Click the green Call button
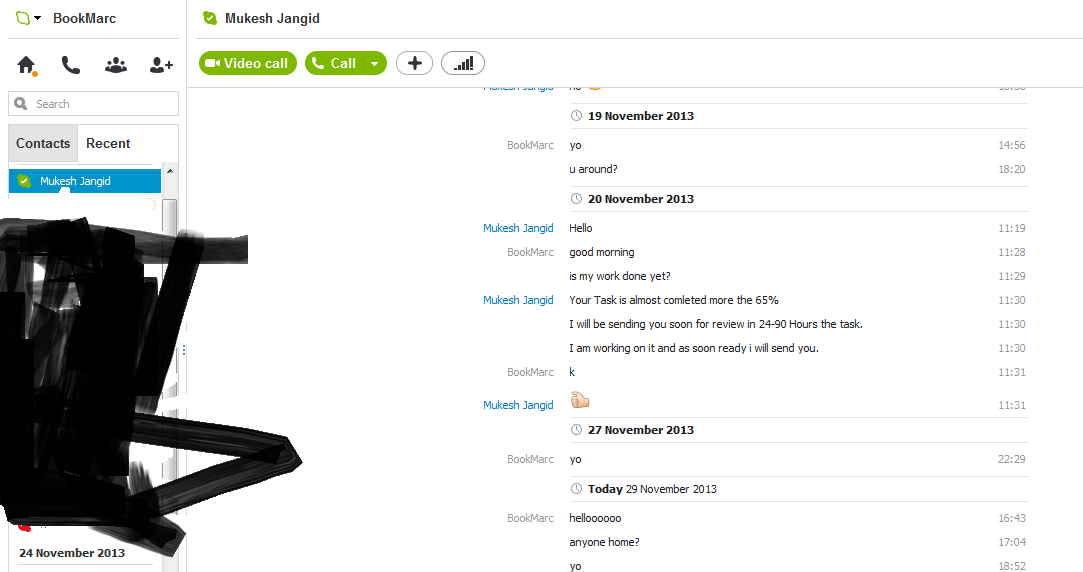1083x572 pixels. click(334, 63)
